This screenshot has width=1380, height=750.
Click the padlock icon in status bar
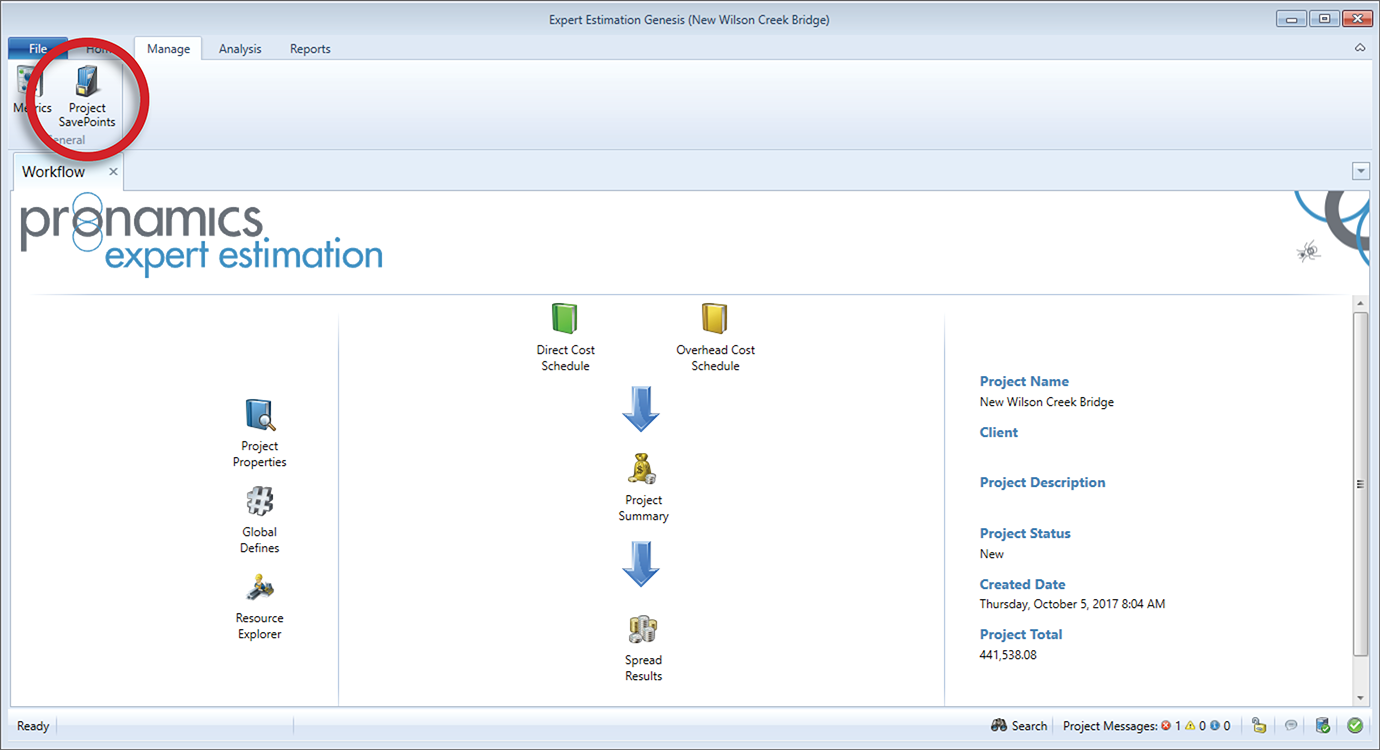click(1259, 726)
